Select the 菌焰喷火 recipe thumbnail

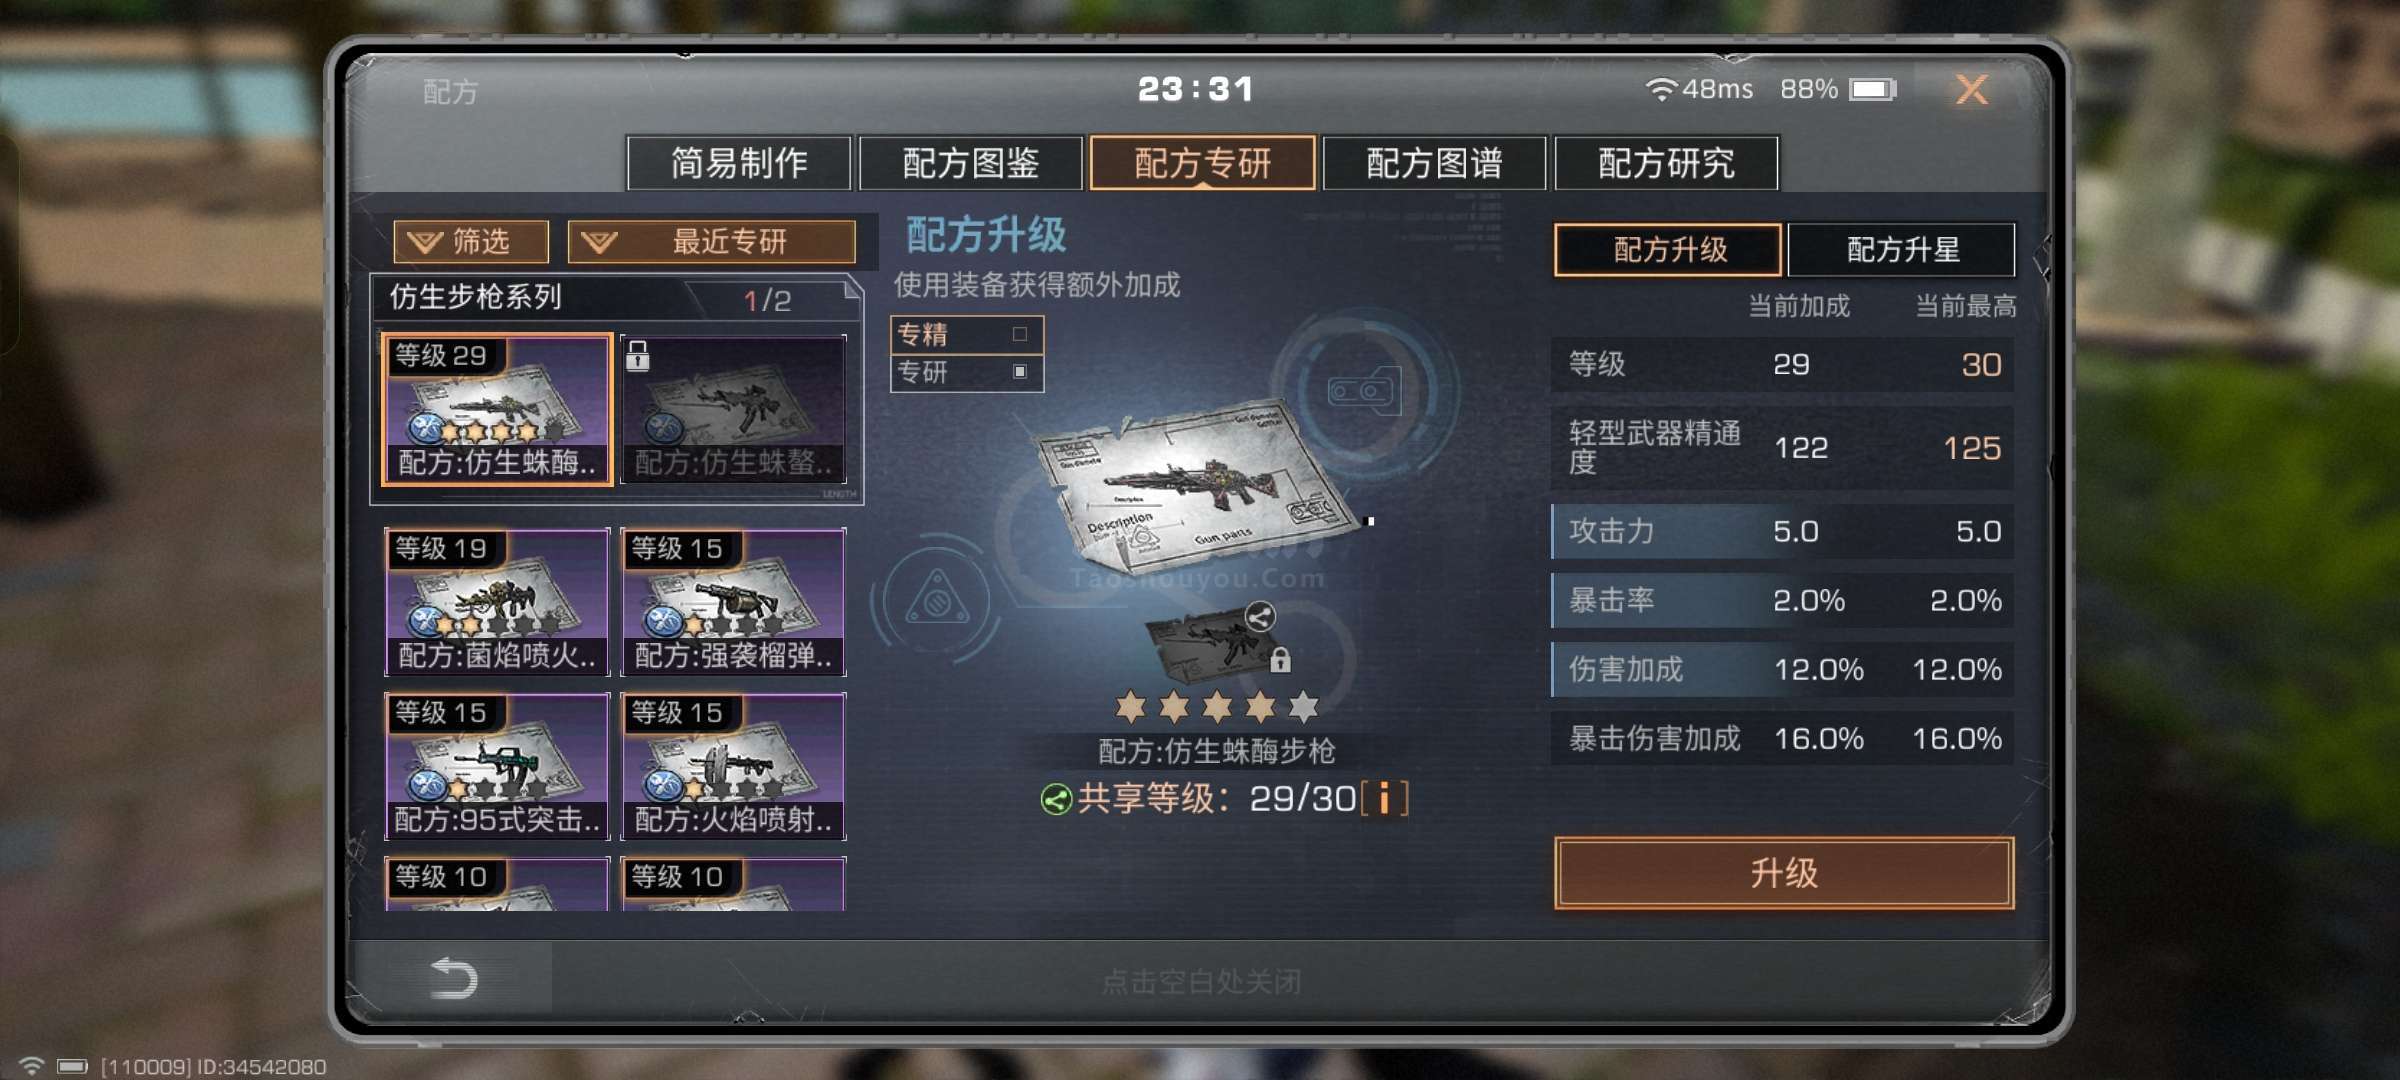(x=497, y=602)
